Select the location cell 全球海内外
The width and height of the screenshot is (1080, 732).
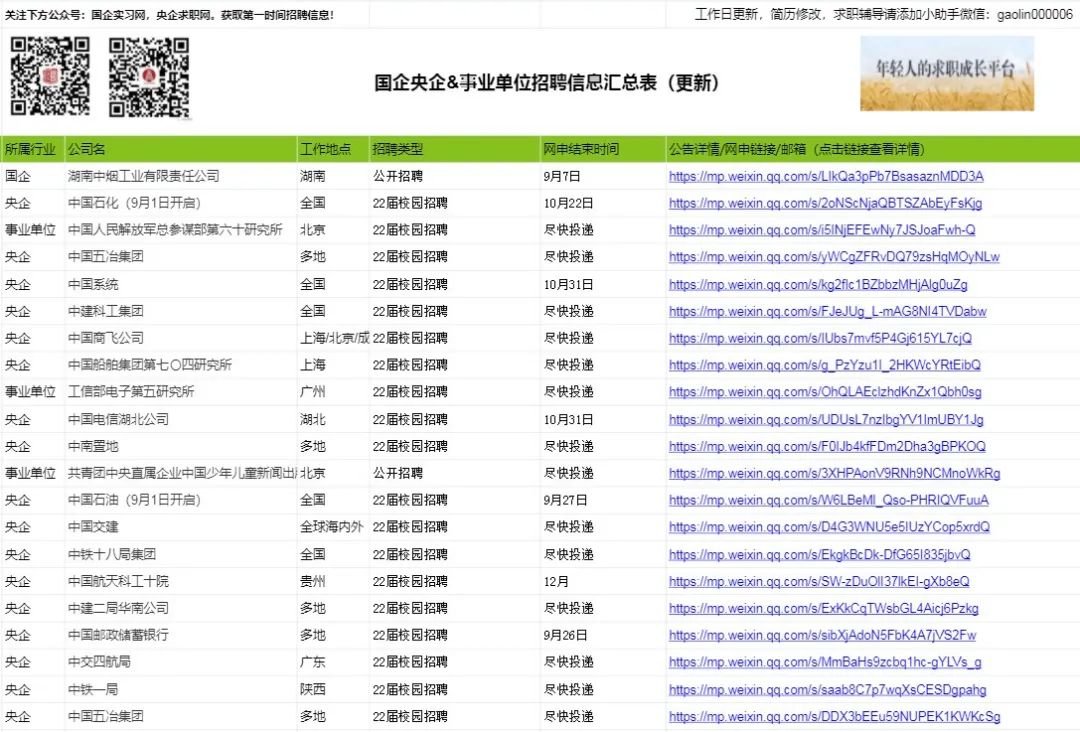coord(331,527)
